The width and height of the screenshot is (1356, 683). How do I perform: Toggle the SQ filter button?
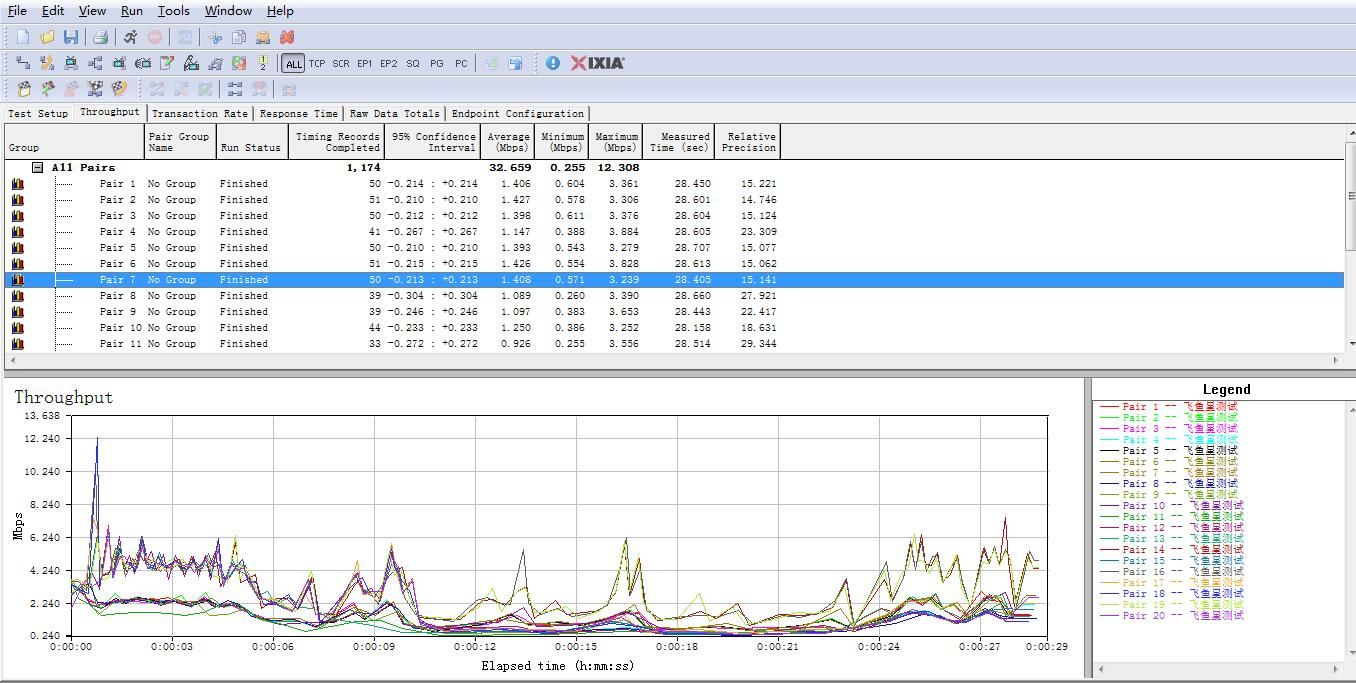[413, 63]
